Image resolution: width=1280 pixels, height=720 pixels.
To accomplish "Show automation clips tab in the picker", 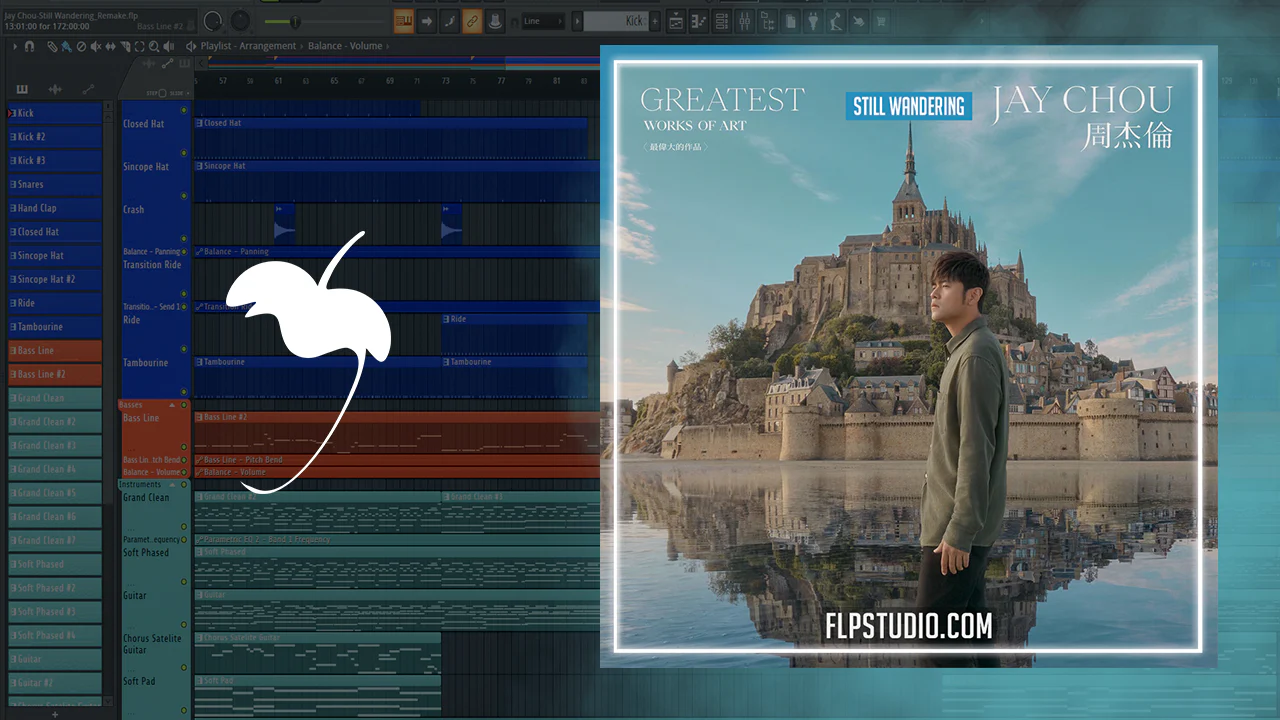I will (x=88, y=89).
